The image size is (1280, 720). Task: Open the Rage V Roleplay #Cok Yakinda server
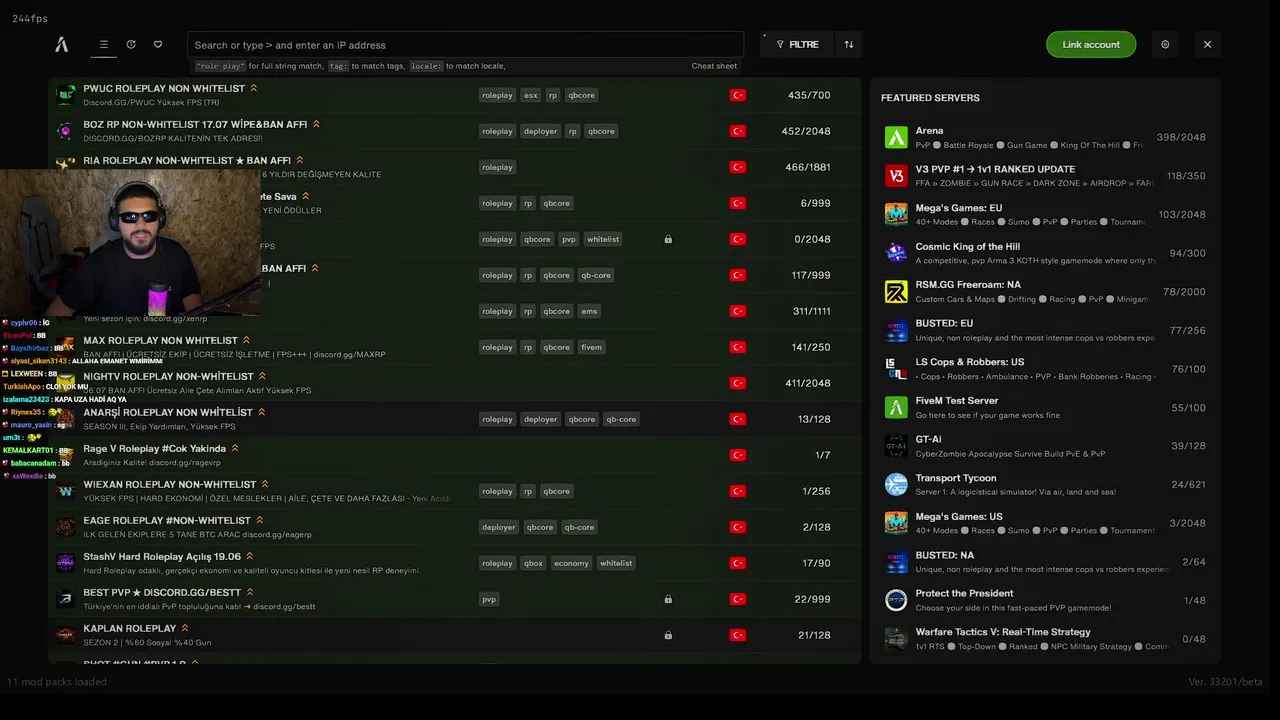455,455
